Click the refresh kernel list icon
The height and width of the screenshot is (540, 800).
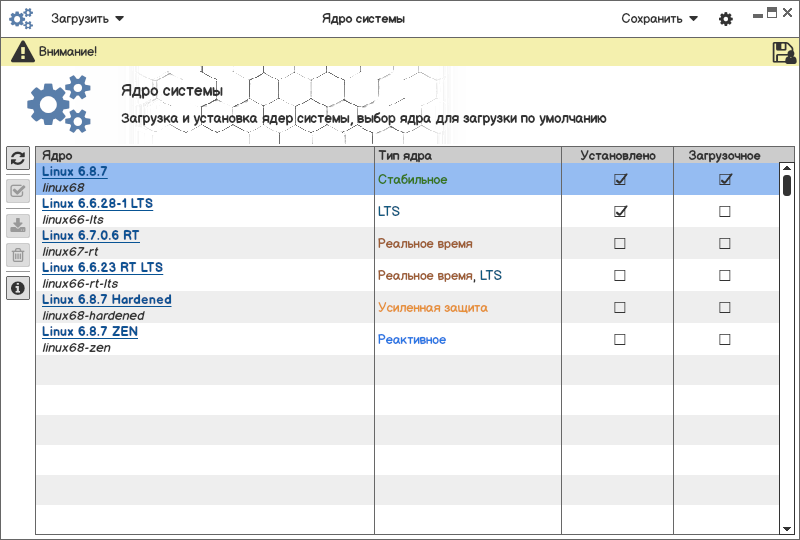[17, 158]
